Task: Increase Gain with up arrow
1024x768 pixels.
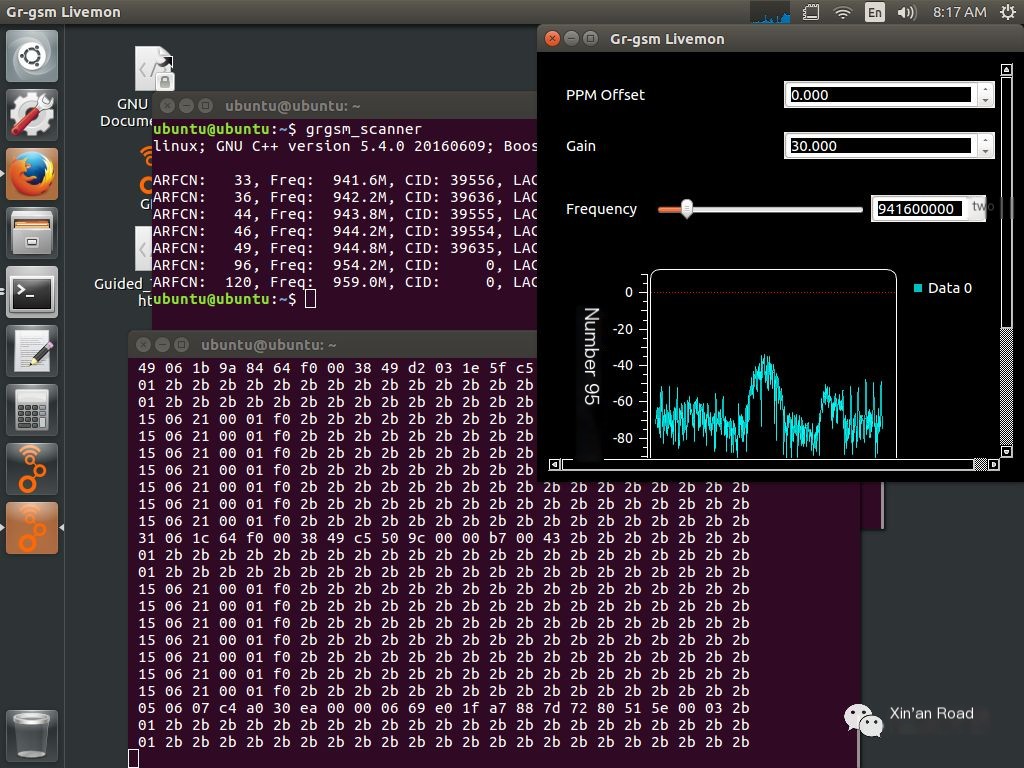Action: (985, 140)
